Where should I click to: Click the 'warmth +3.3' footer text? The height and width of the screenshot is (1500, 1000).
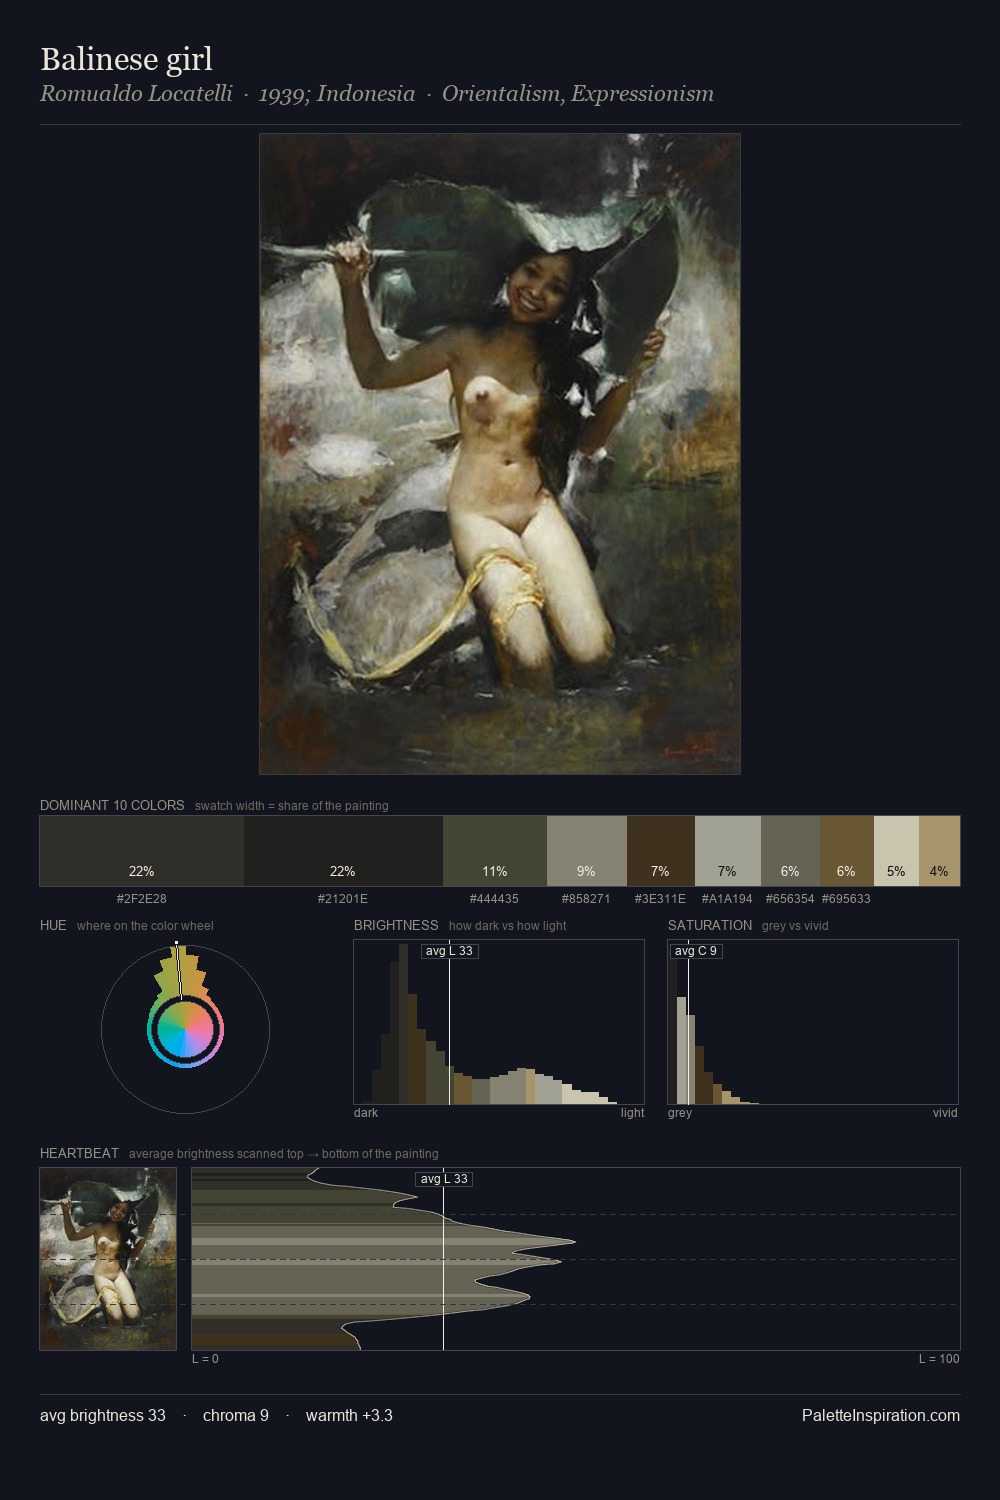349,1415
